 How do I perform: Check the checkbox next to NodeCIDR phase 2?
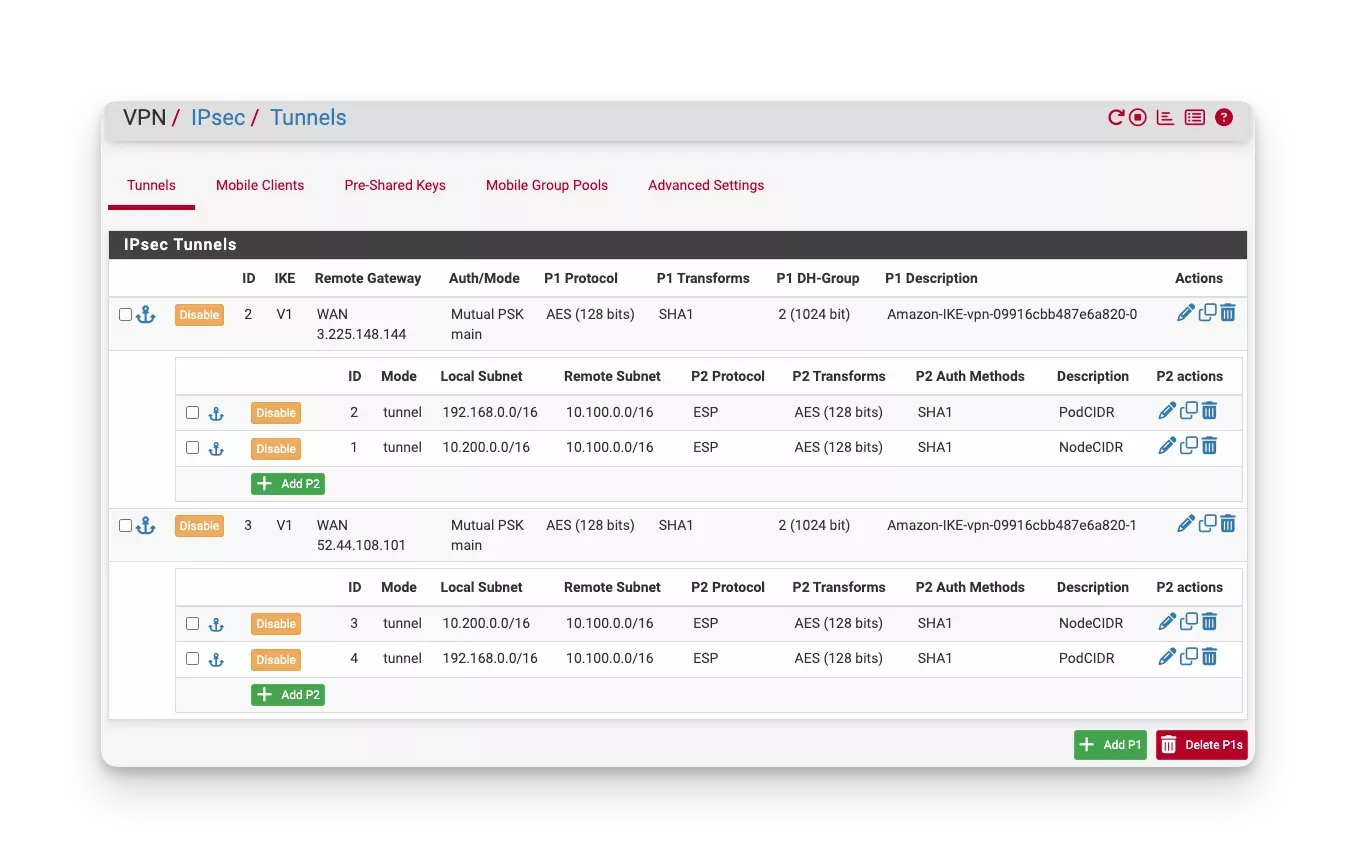pos(192,447)
